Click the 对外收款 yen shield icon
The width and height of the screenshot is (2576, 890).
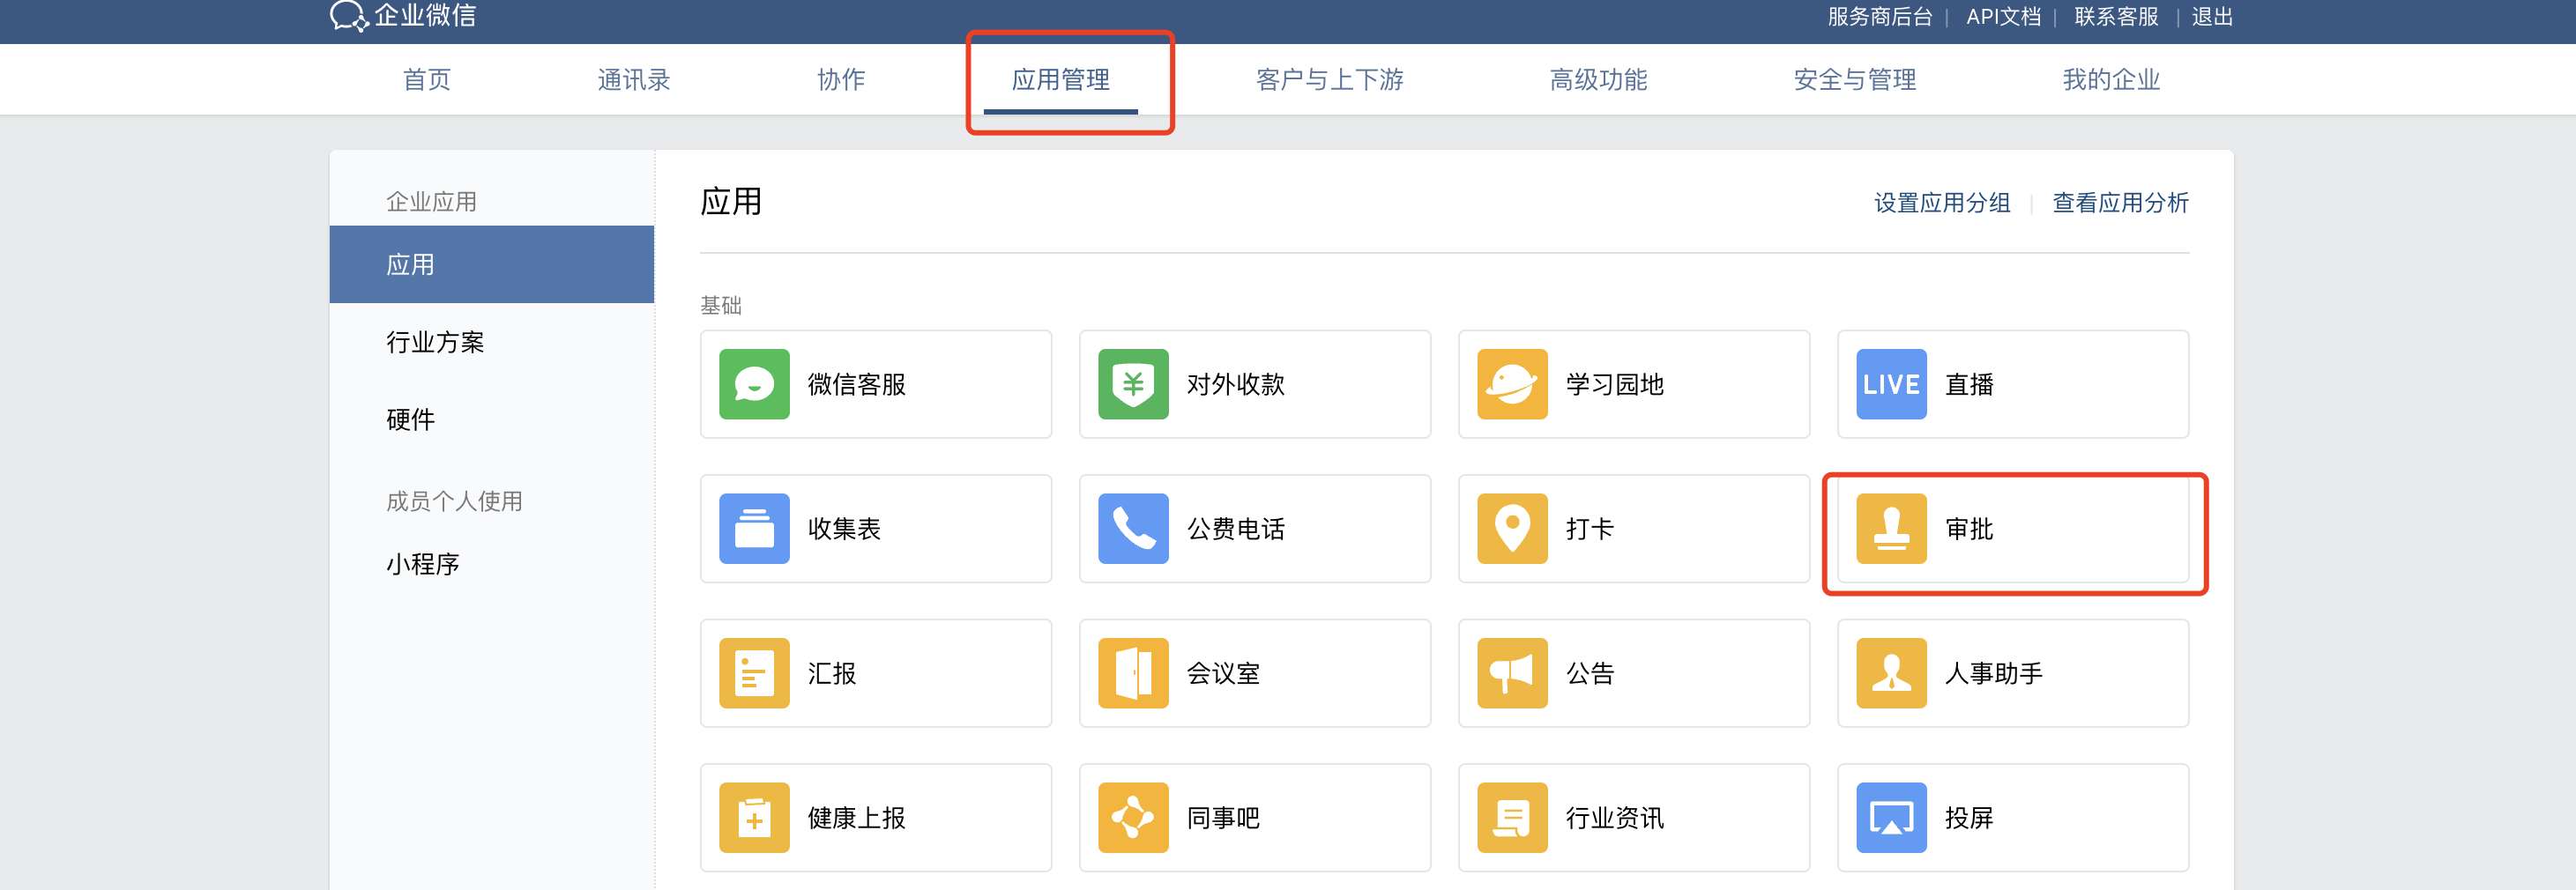(x=1133, y=384)
